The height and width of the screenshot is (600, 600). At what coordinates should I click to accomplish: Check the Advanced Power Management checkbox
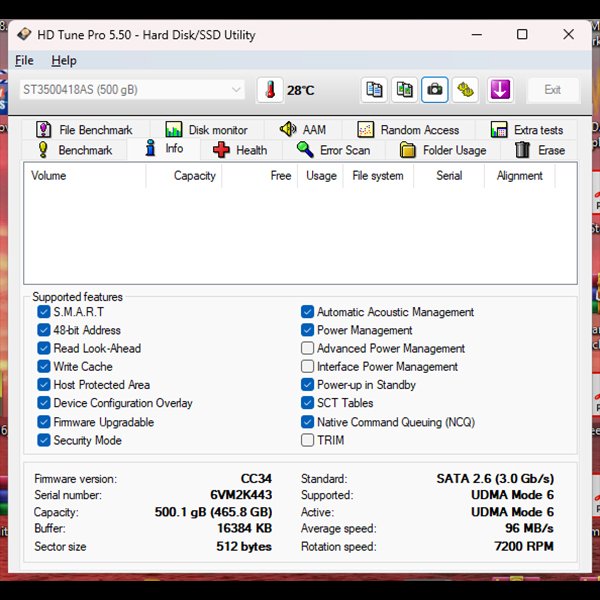(307, 348)
